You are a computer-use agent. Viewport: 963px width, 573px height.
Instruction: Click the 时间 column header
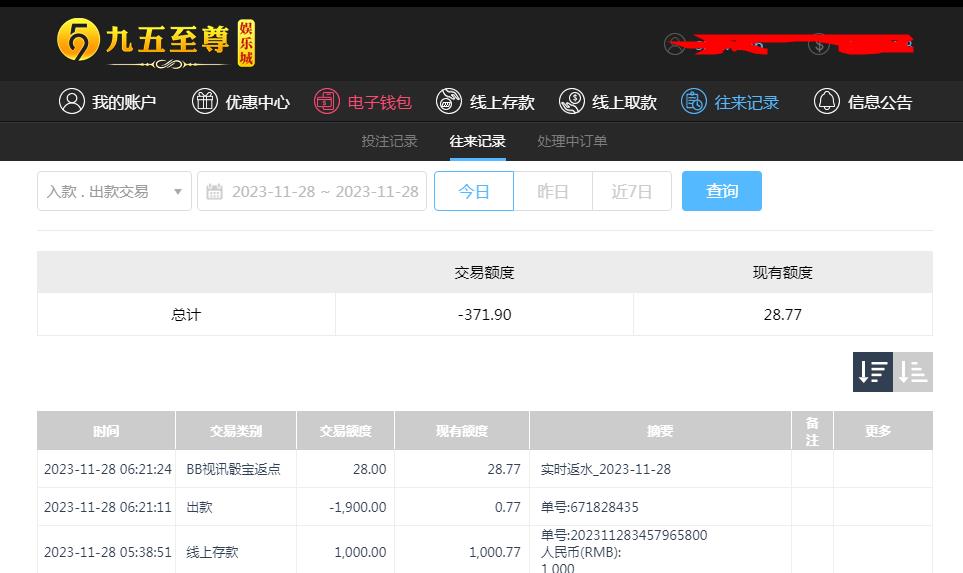pyautogui.click(x=106, y=431)
